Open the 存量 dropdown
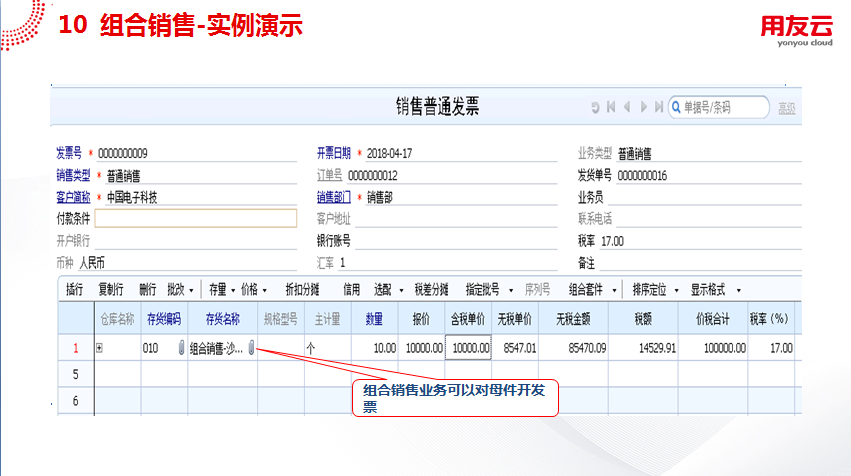This screenshot has width=851, height=476. point(233,291)
